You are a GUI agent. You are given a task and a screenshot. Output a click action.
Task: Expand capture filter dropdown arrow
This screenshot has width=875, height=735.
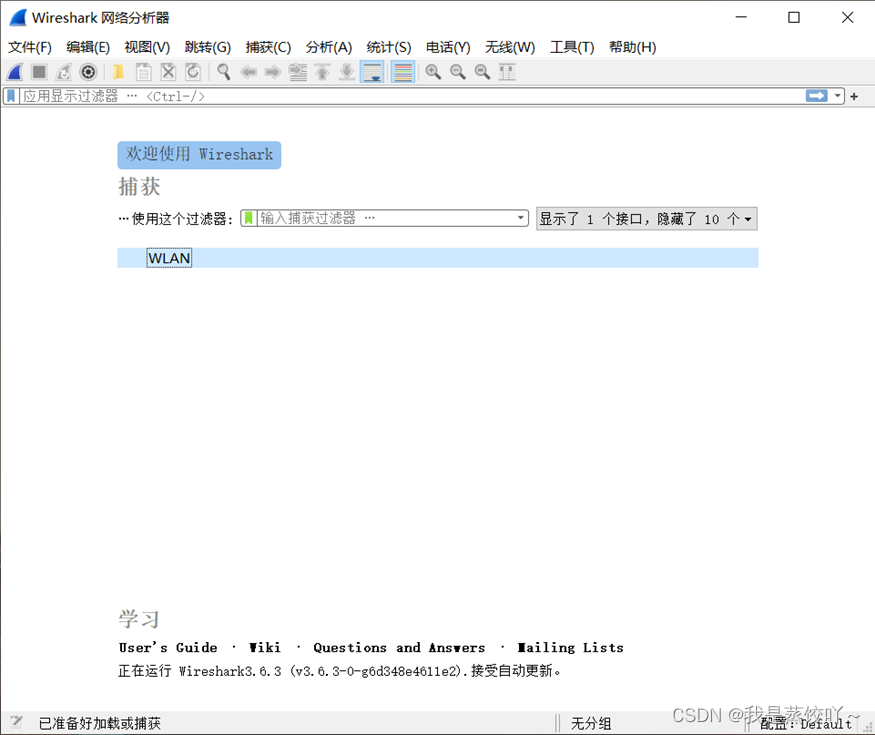tap(520, 218)
